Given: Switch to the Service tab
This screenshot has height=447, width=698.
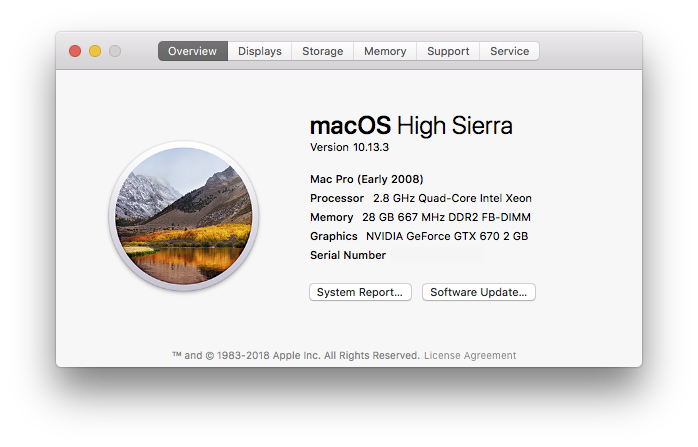Looking at the screenshot, I should pyautogui.click(x=509, y=51).
